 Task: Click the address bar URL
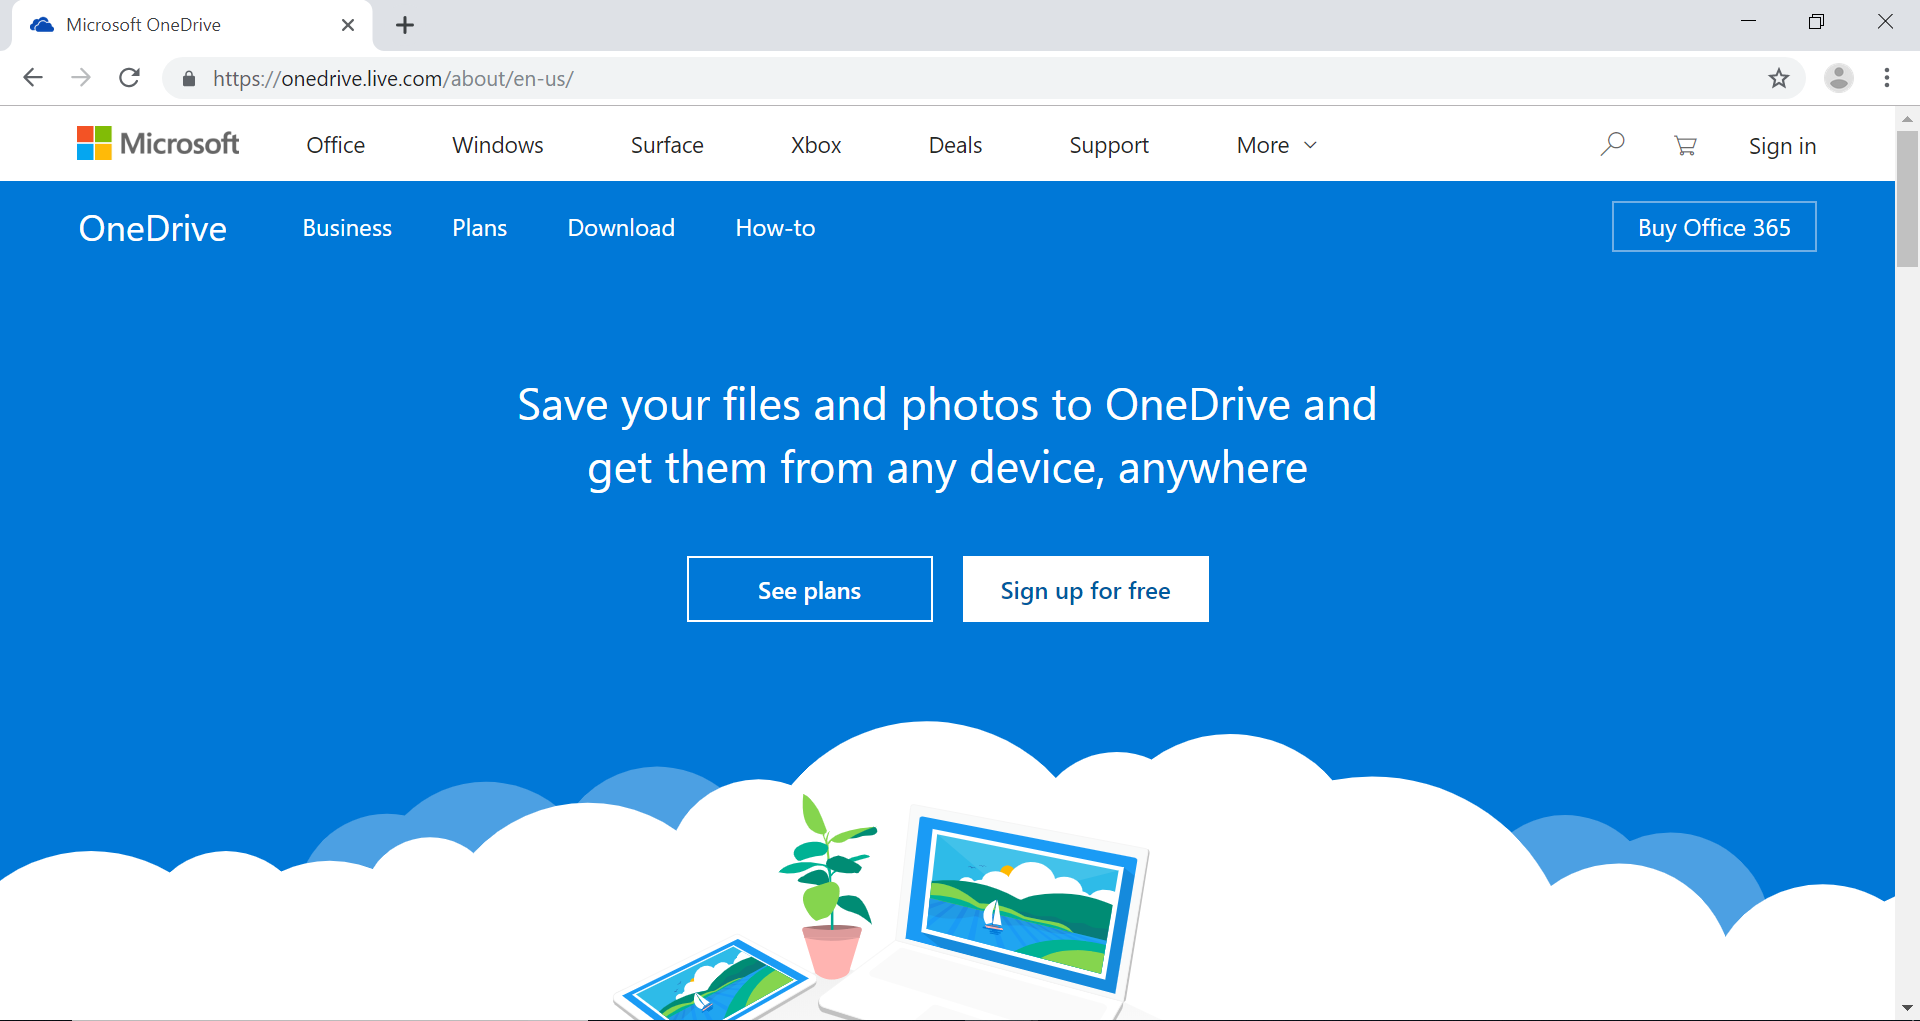coord(393,79)
